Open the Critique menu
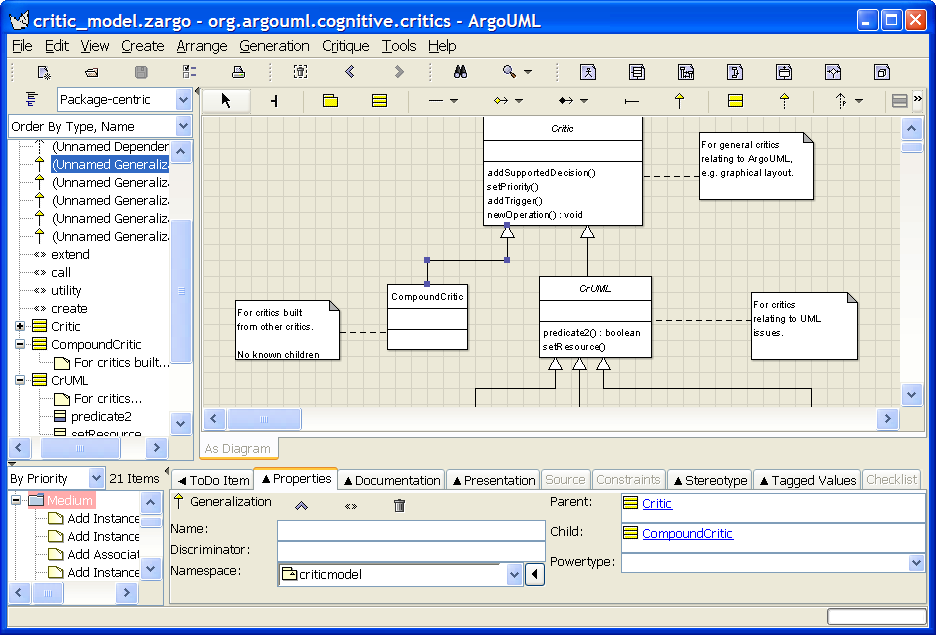Viewport: 936px width, 635px height. pyautogui.click(x=345, y=46)
